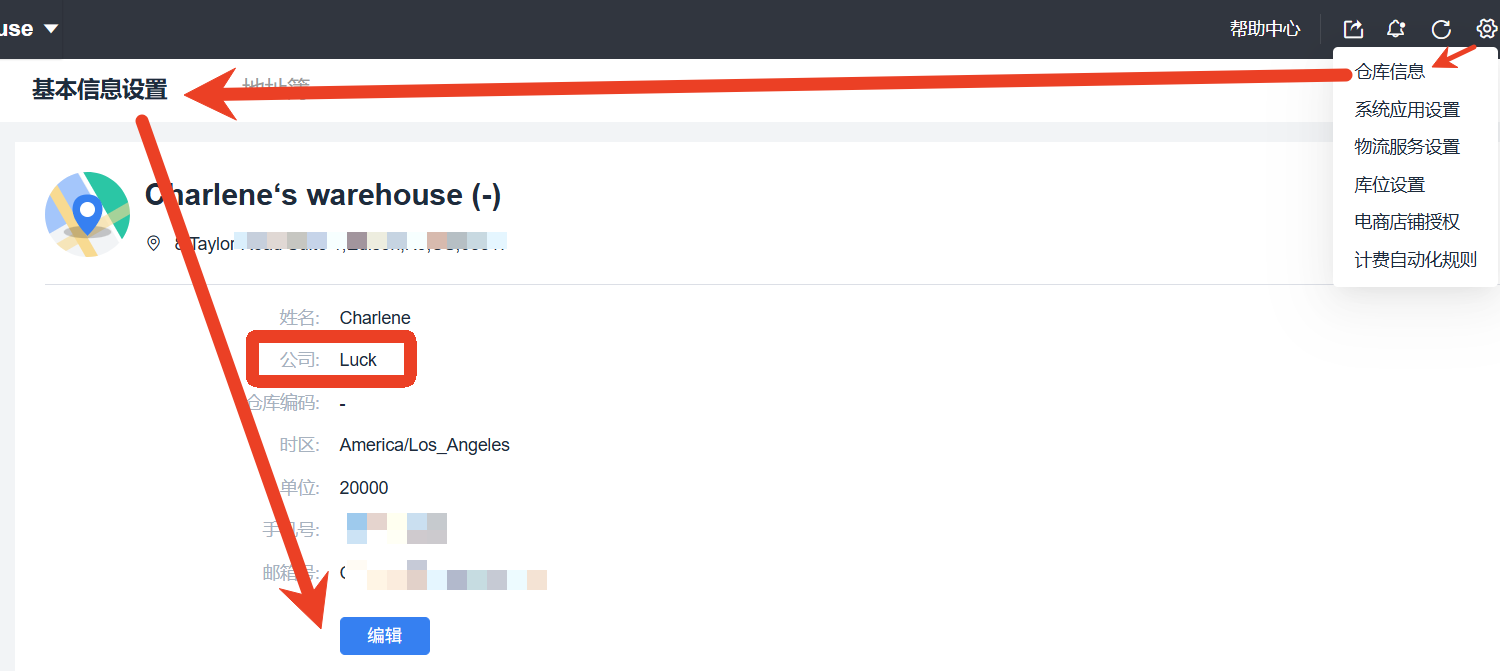Expand the warehouse switcher dropdown arrow
This screenshot has height=671, width=1500.
click(51, 29)
